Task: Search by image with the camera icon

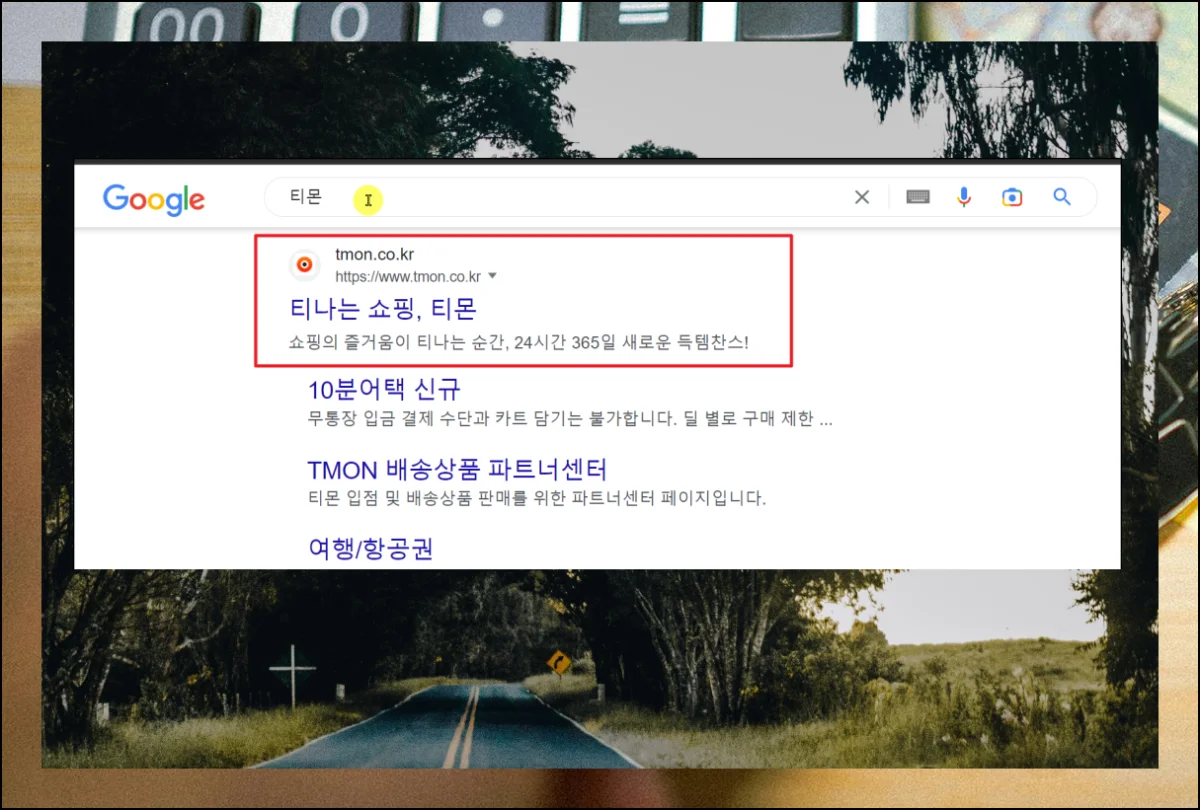Action: tap(1012, 197)
